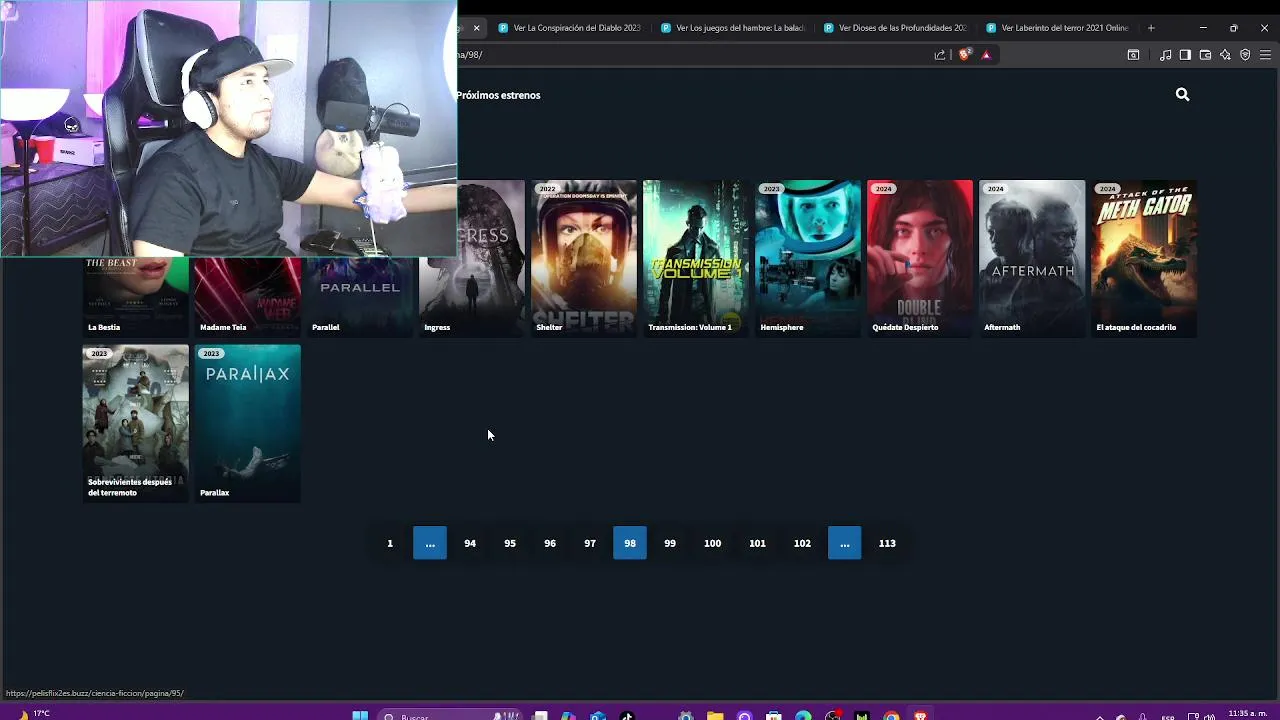Click the second ellipsis pagination button
Screen dimensions: 1280x720
pos(845,543)
